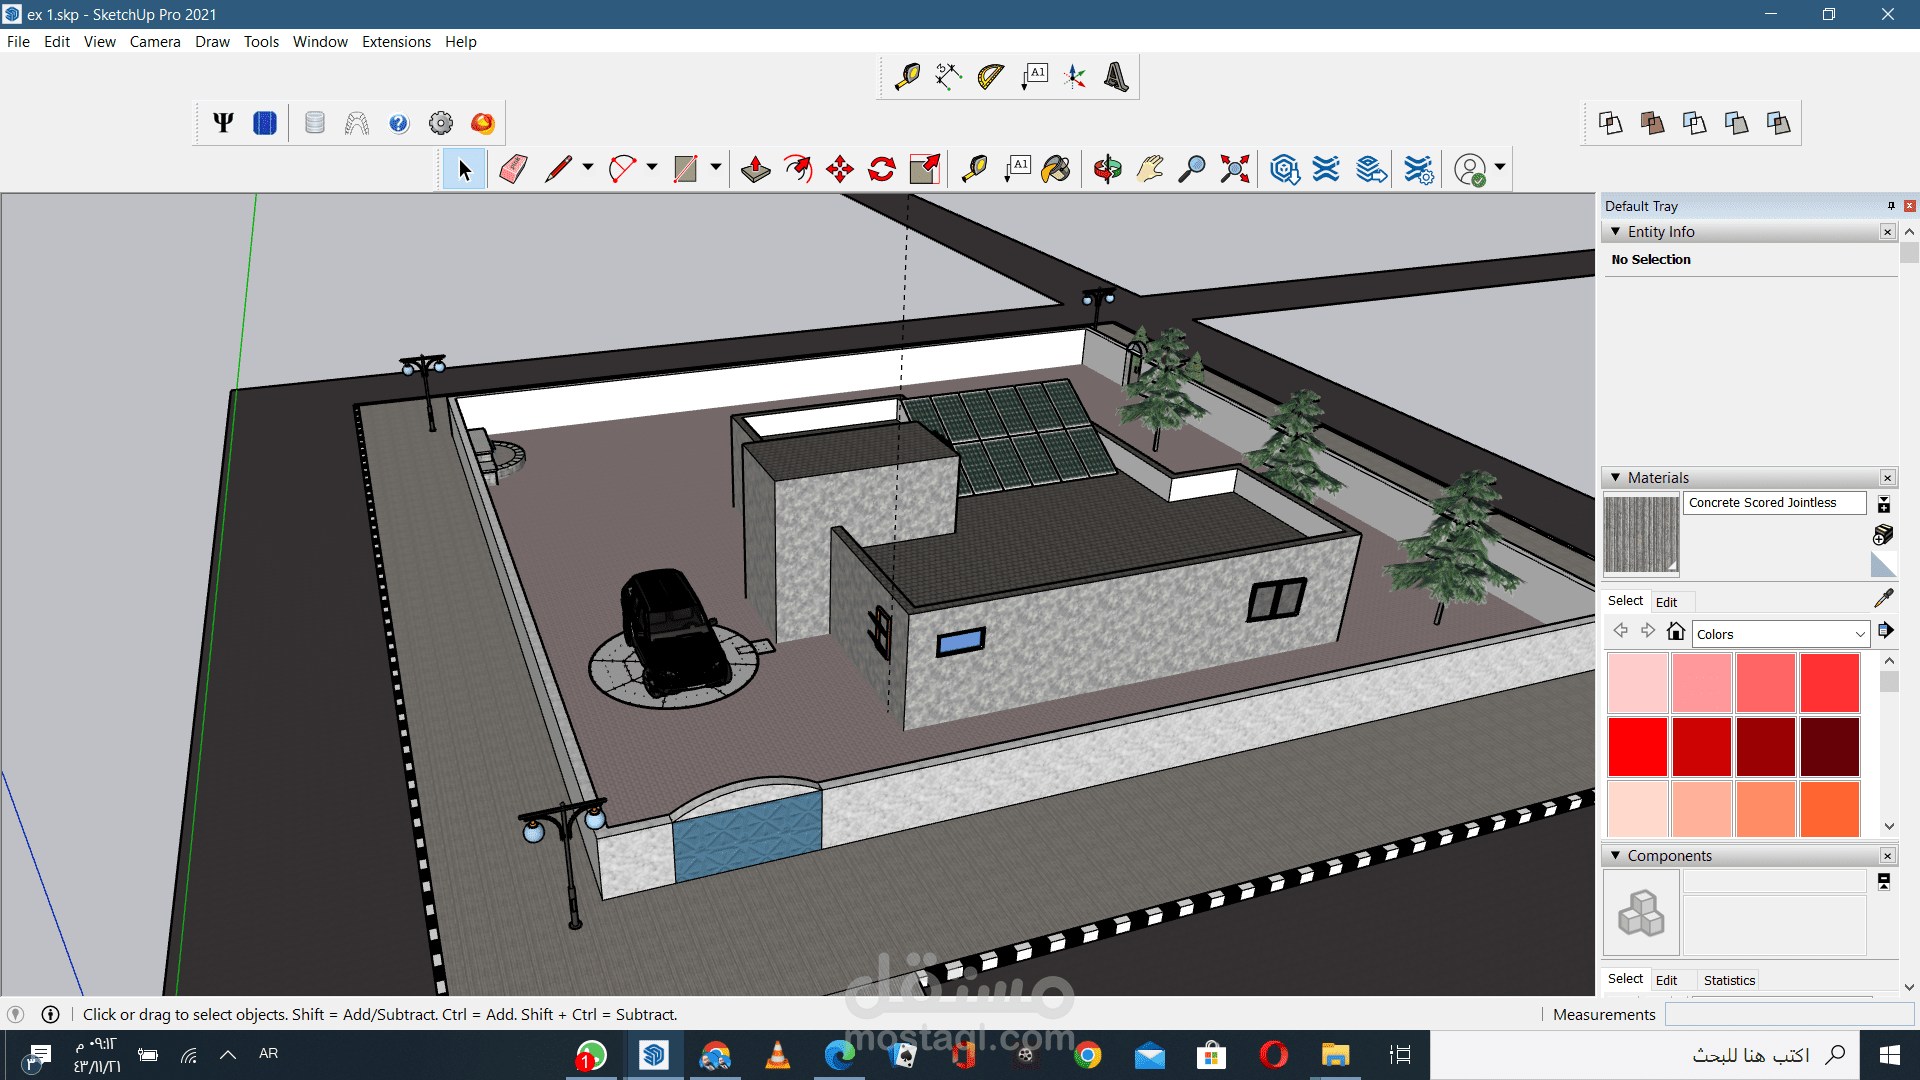
Task: Switch to Materials Edit tab
Action: coord(1666,602)
